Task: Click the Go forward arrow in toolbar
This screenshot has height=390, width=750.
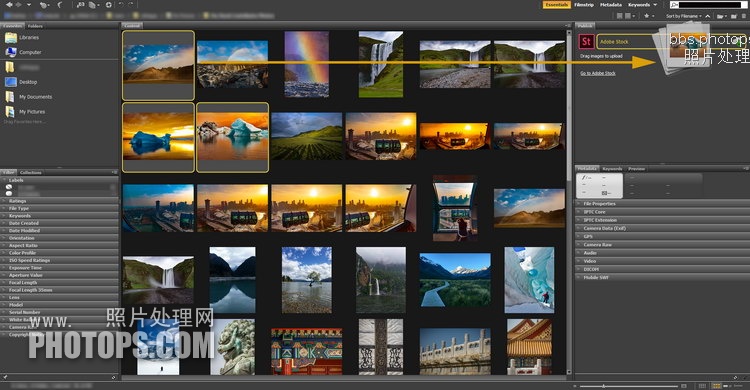Action: point(19,5)
